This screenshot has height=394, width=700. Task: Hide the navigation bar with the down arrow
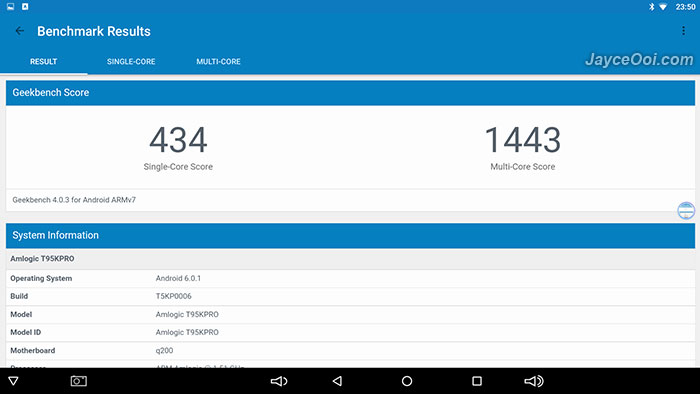[13, 381]
